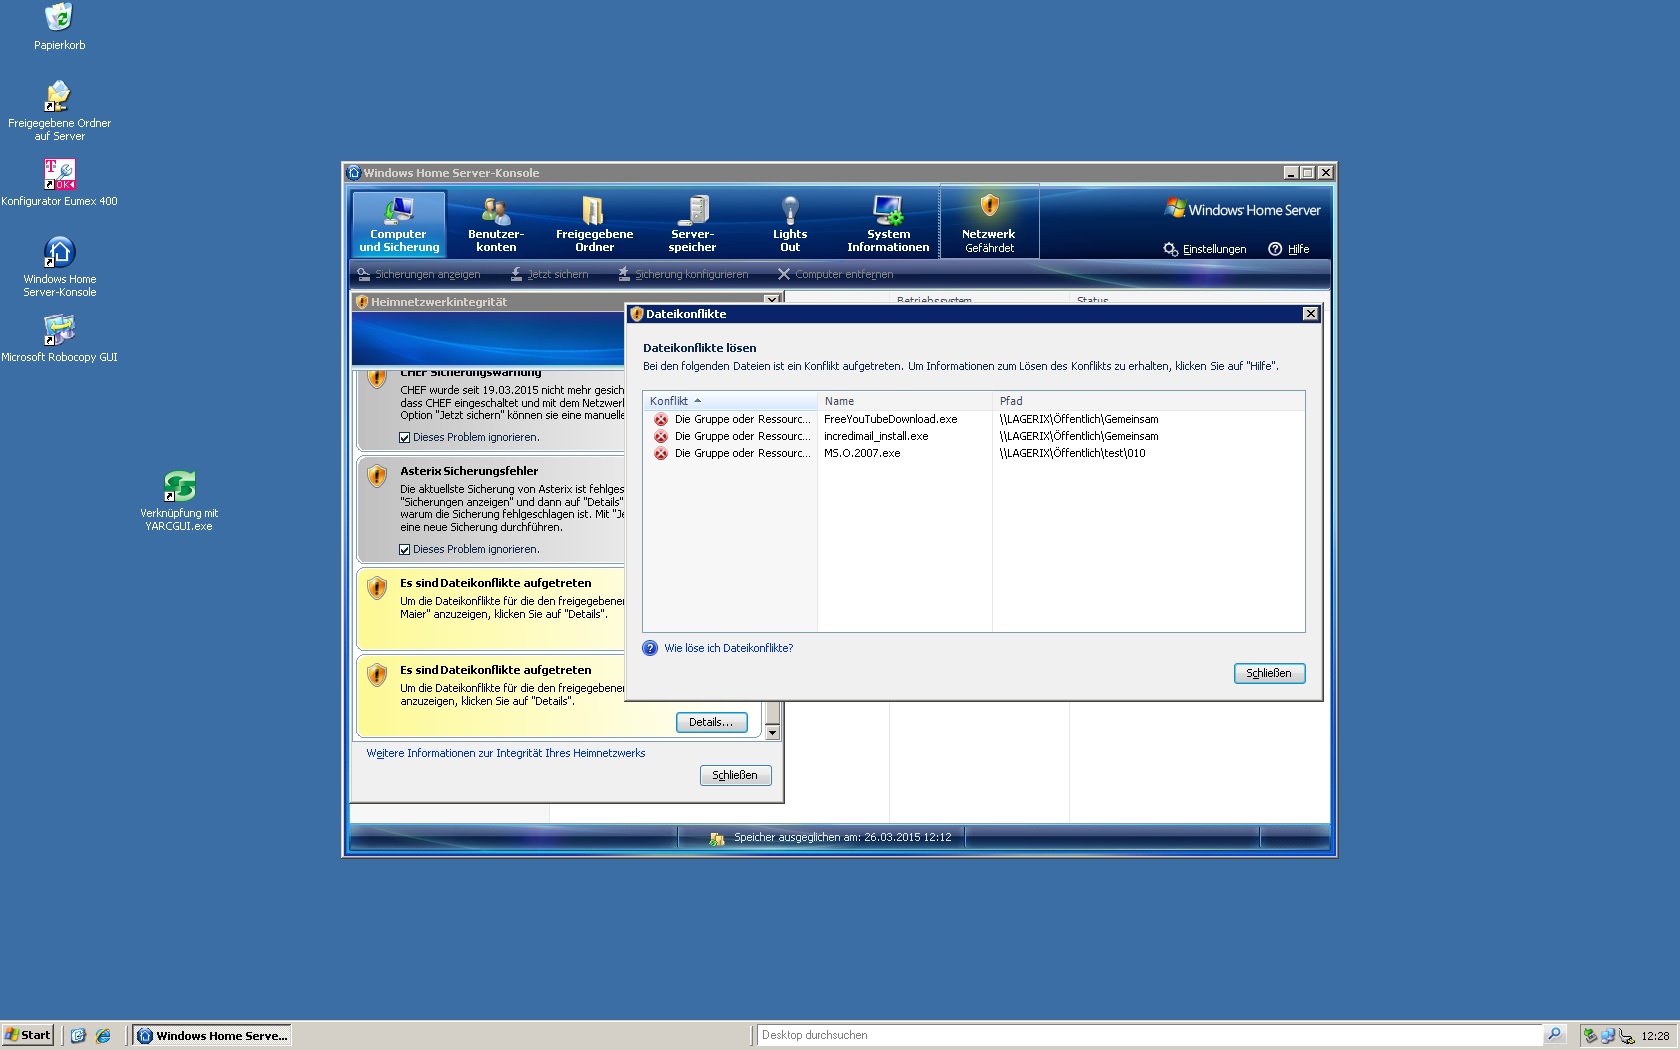Close Dateikonflikte dialog with X
This screenshot has width=1680, height=1050.
pos(1310,314)
